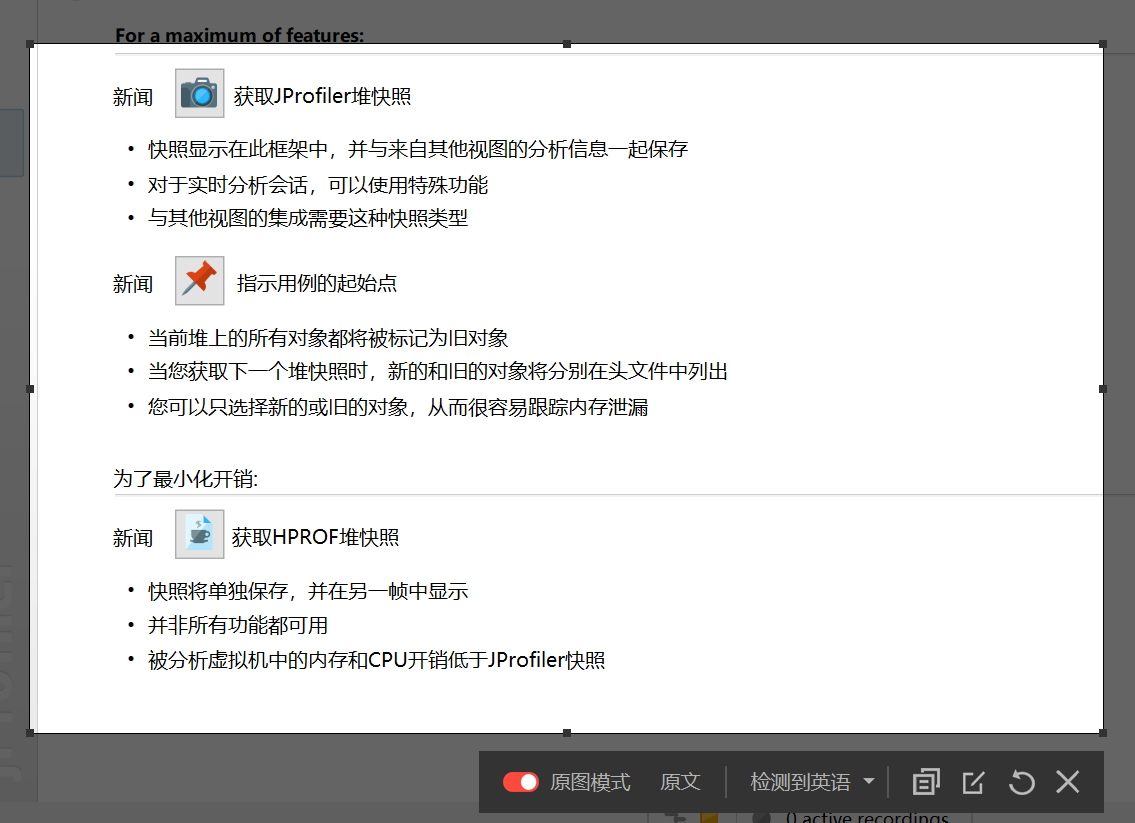This screenshot has height=823, width=1135.
Task: Click the 原图模式 label text
Action: [590, 782]
